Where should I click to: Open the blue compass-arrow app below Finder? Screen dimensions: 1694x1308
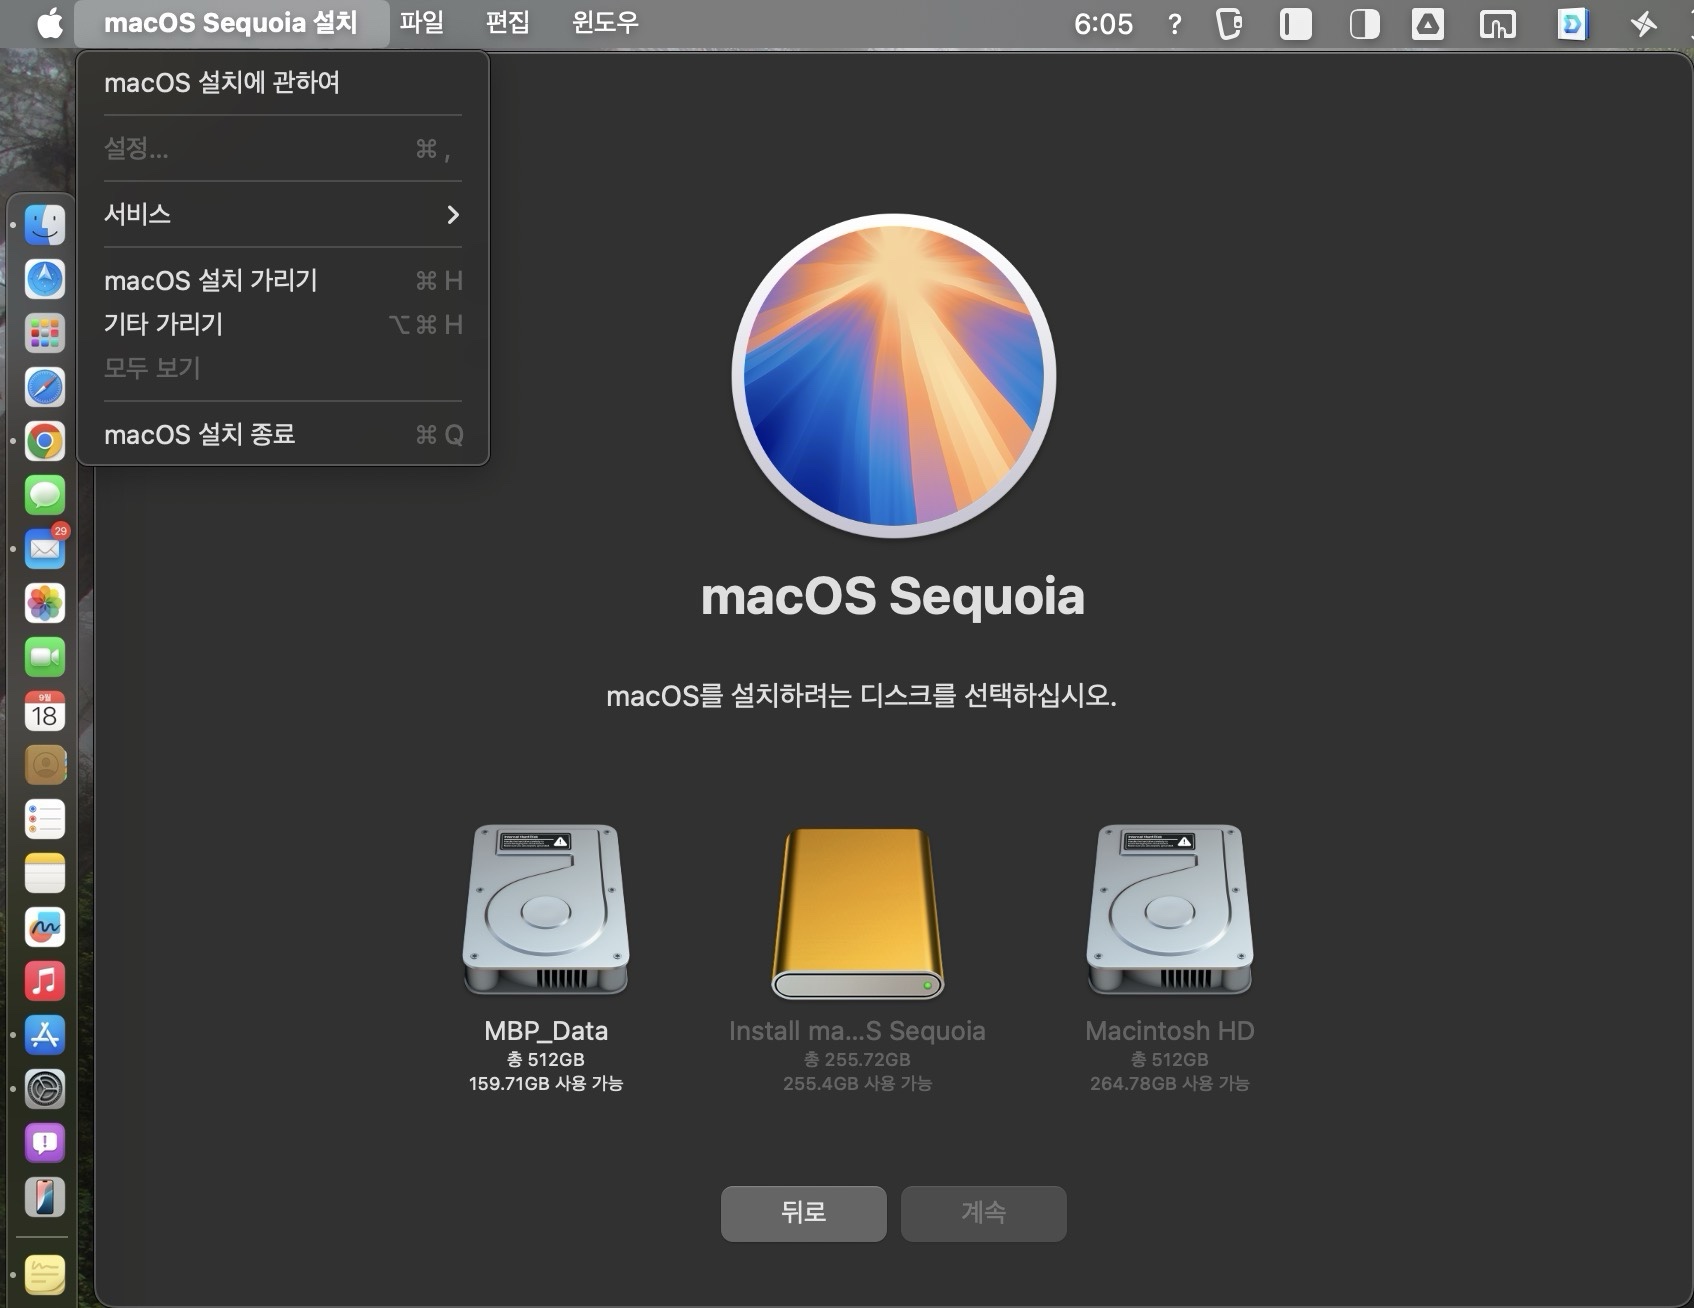(45, 279)
